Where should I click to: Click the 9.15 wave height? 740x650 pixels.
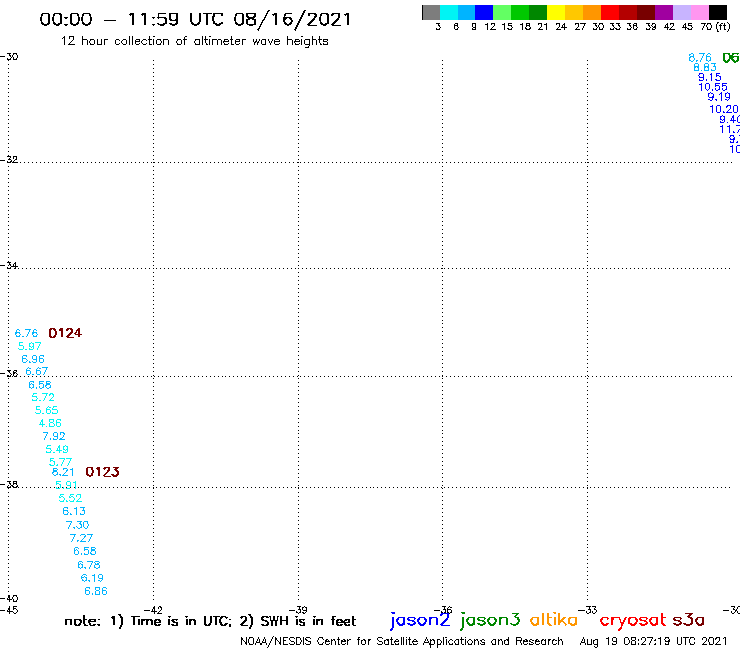(710, 77)
